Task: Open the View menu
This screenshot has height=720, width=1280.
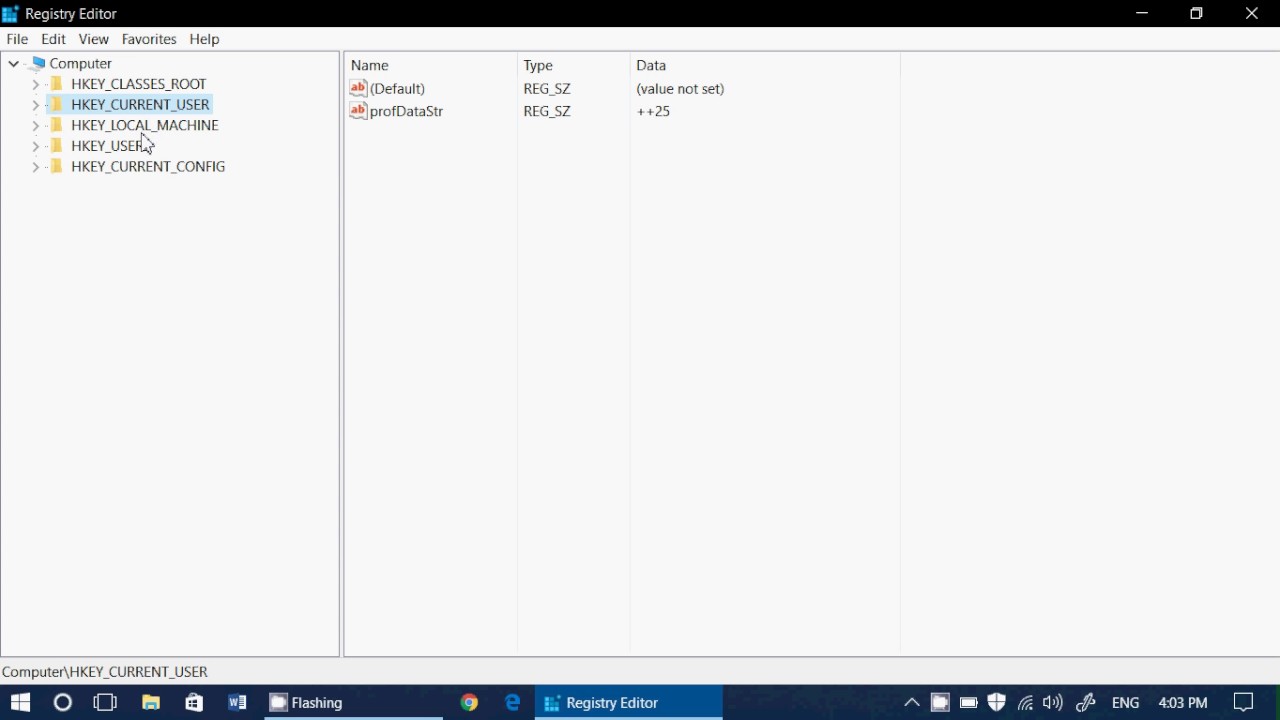Action: 93,39
